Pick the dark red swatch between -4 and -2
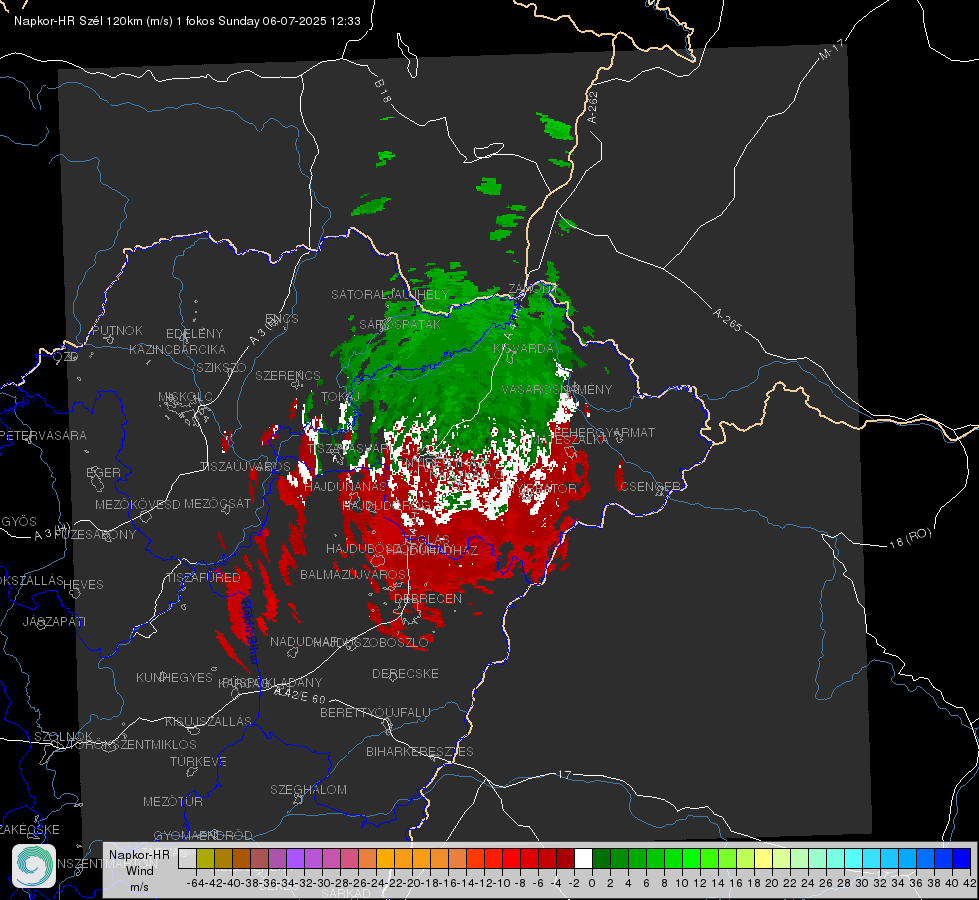Image resolution: width=979 pixels, height=900 pixels. coord(565,858)
